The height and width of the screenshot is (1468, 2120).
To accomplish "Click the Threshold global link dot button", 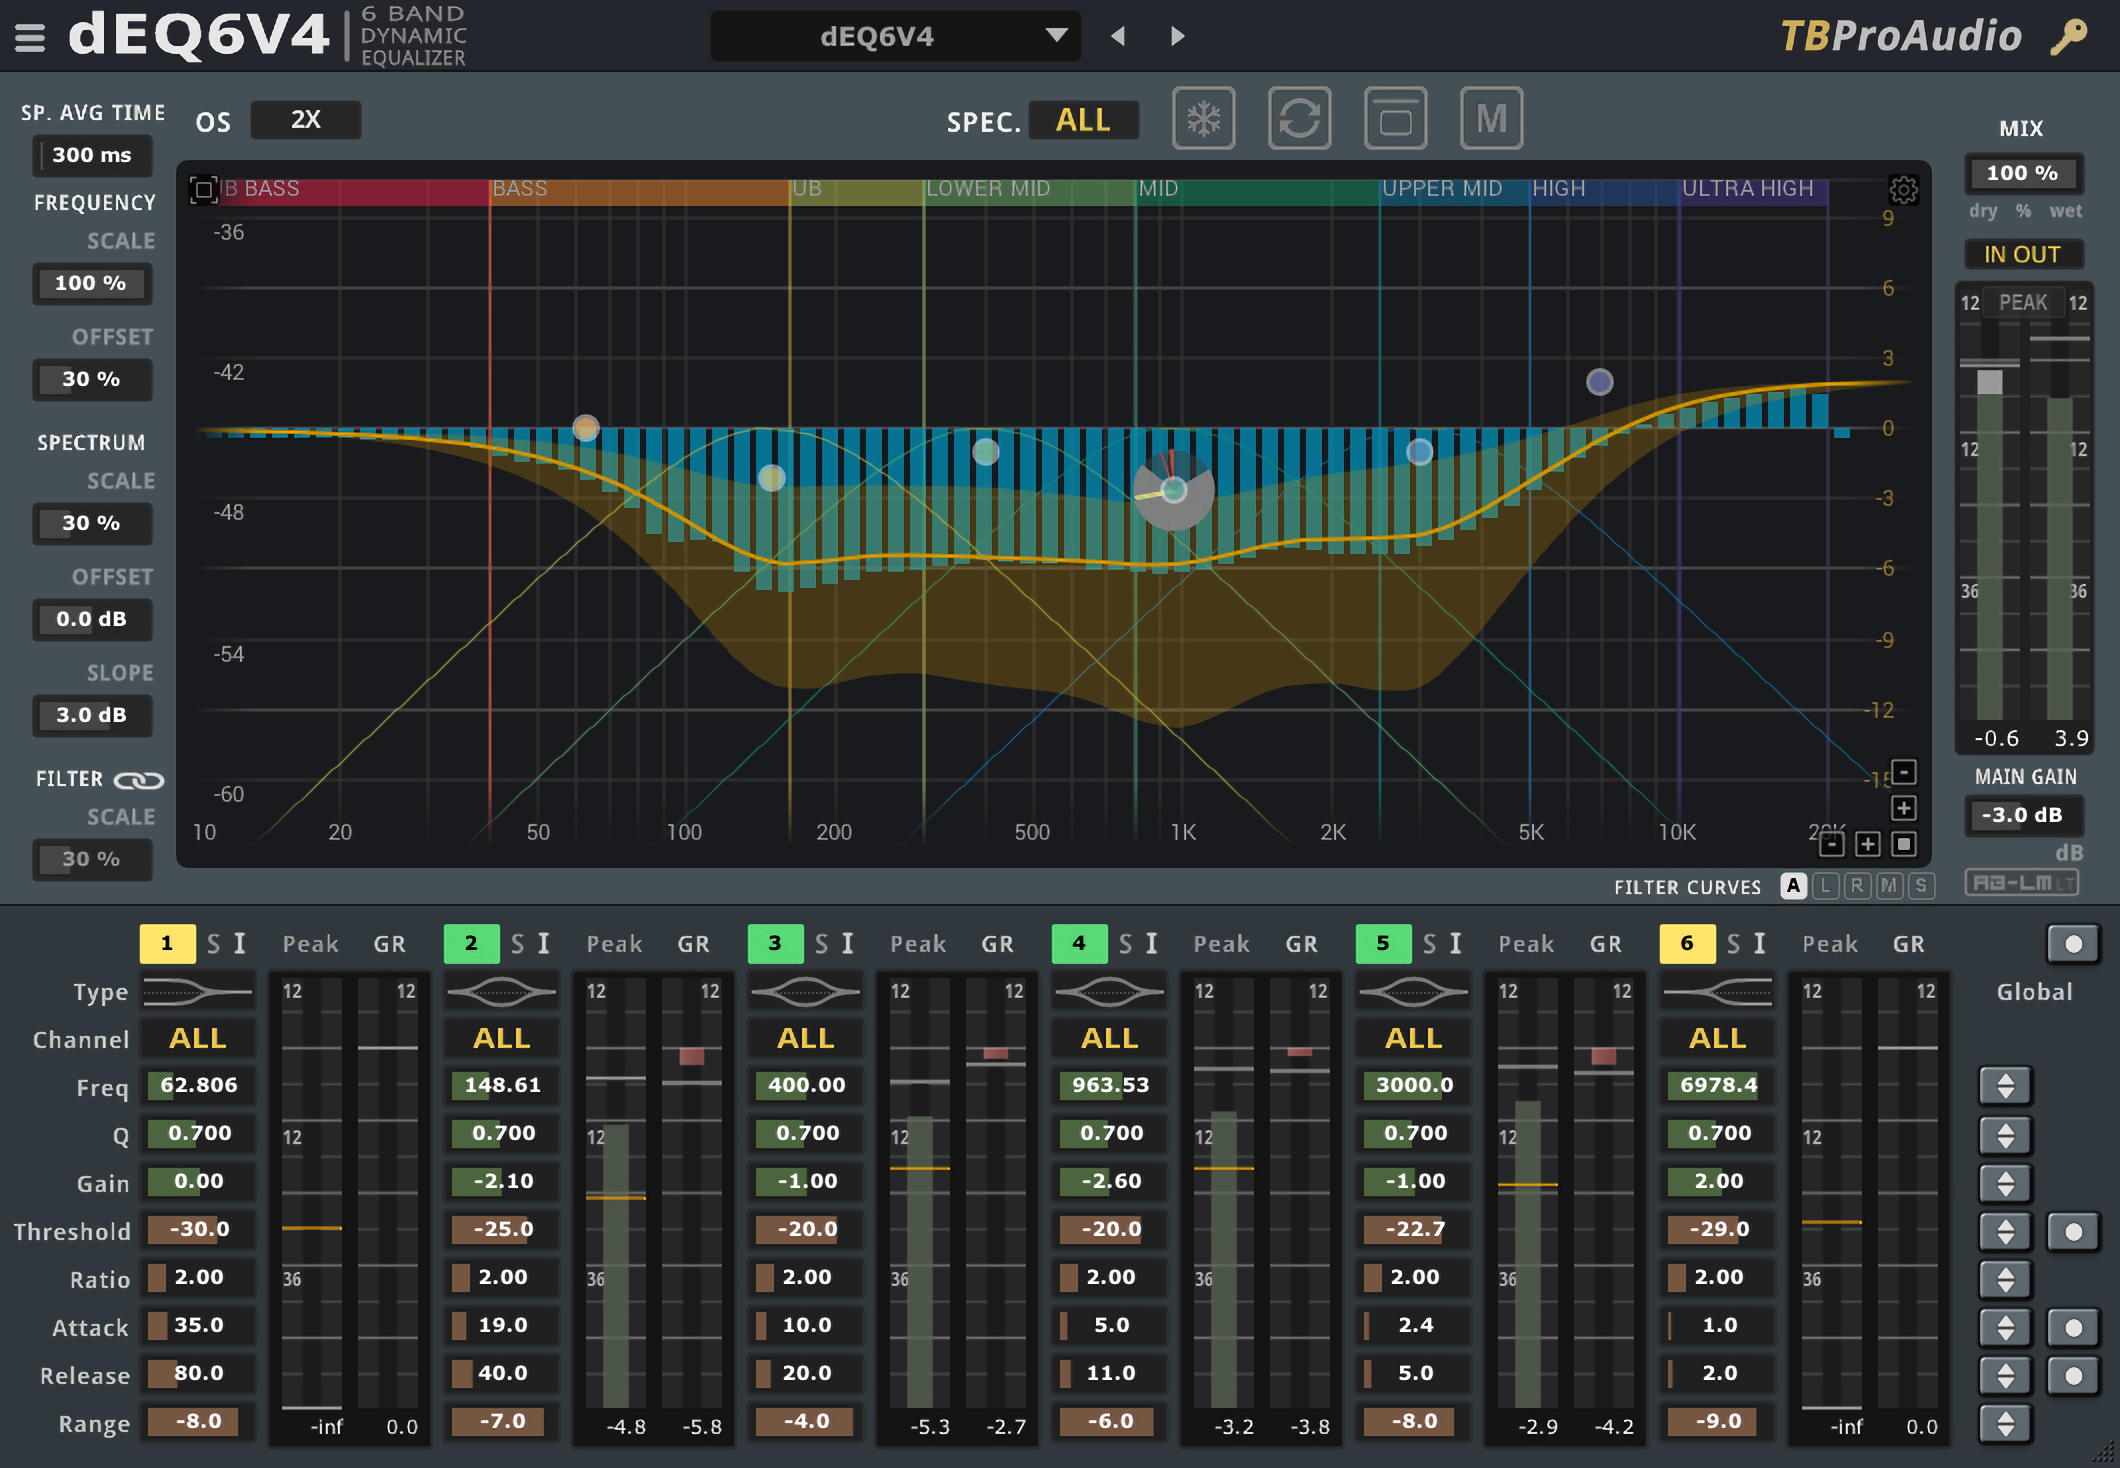I will 2073,1231.
